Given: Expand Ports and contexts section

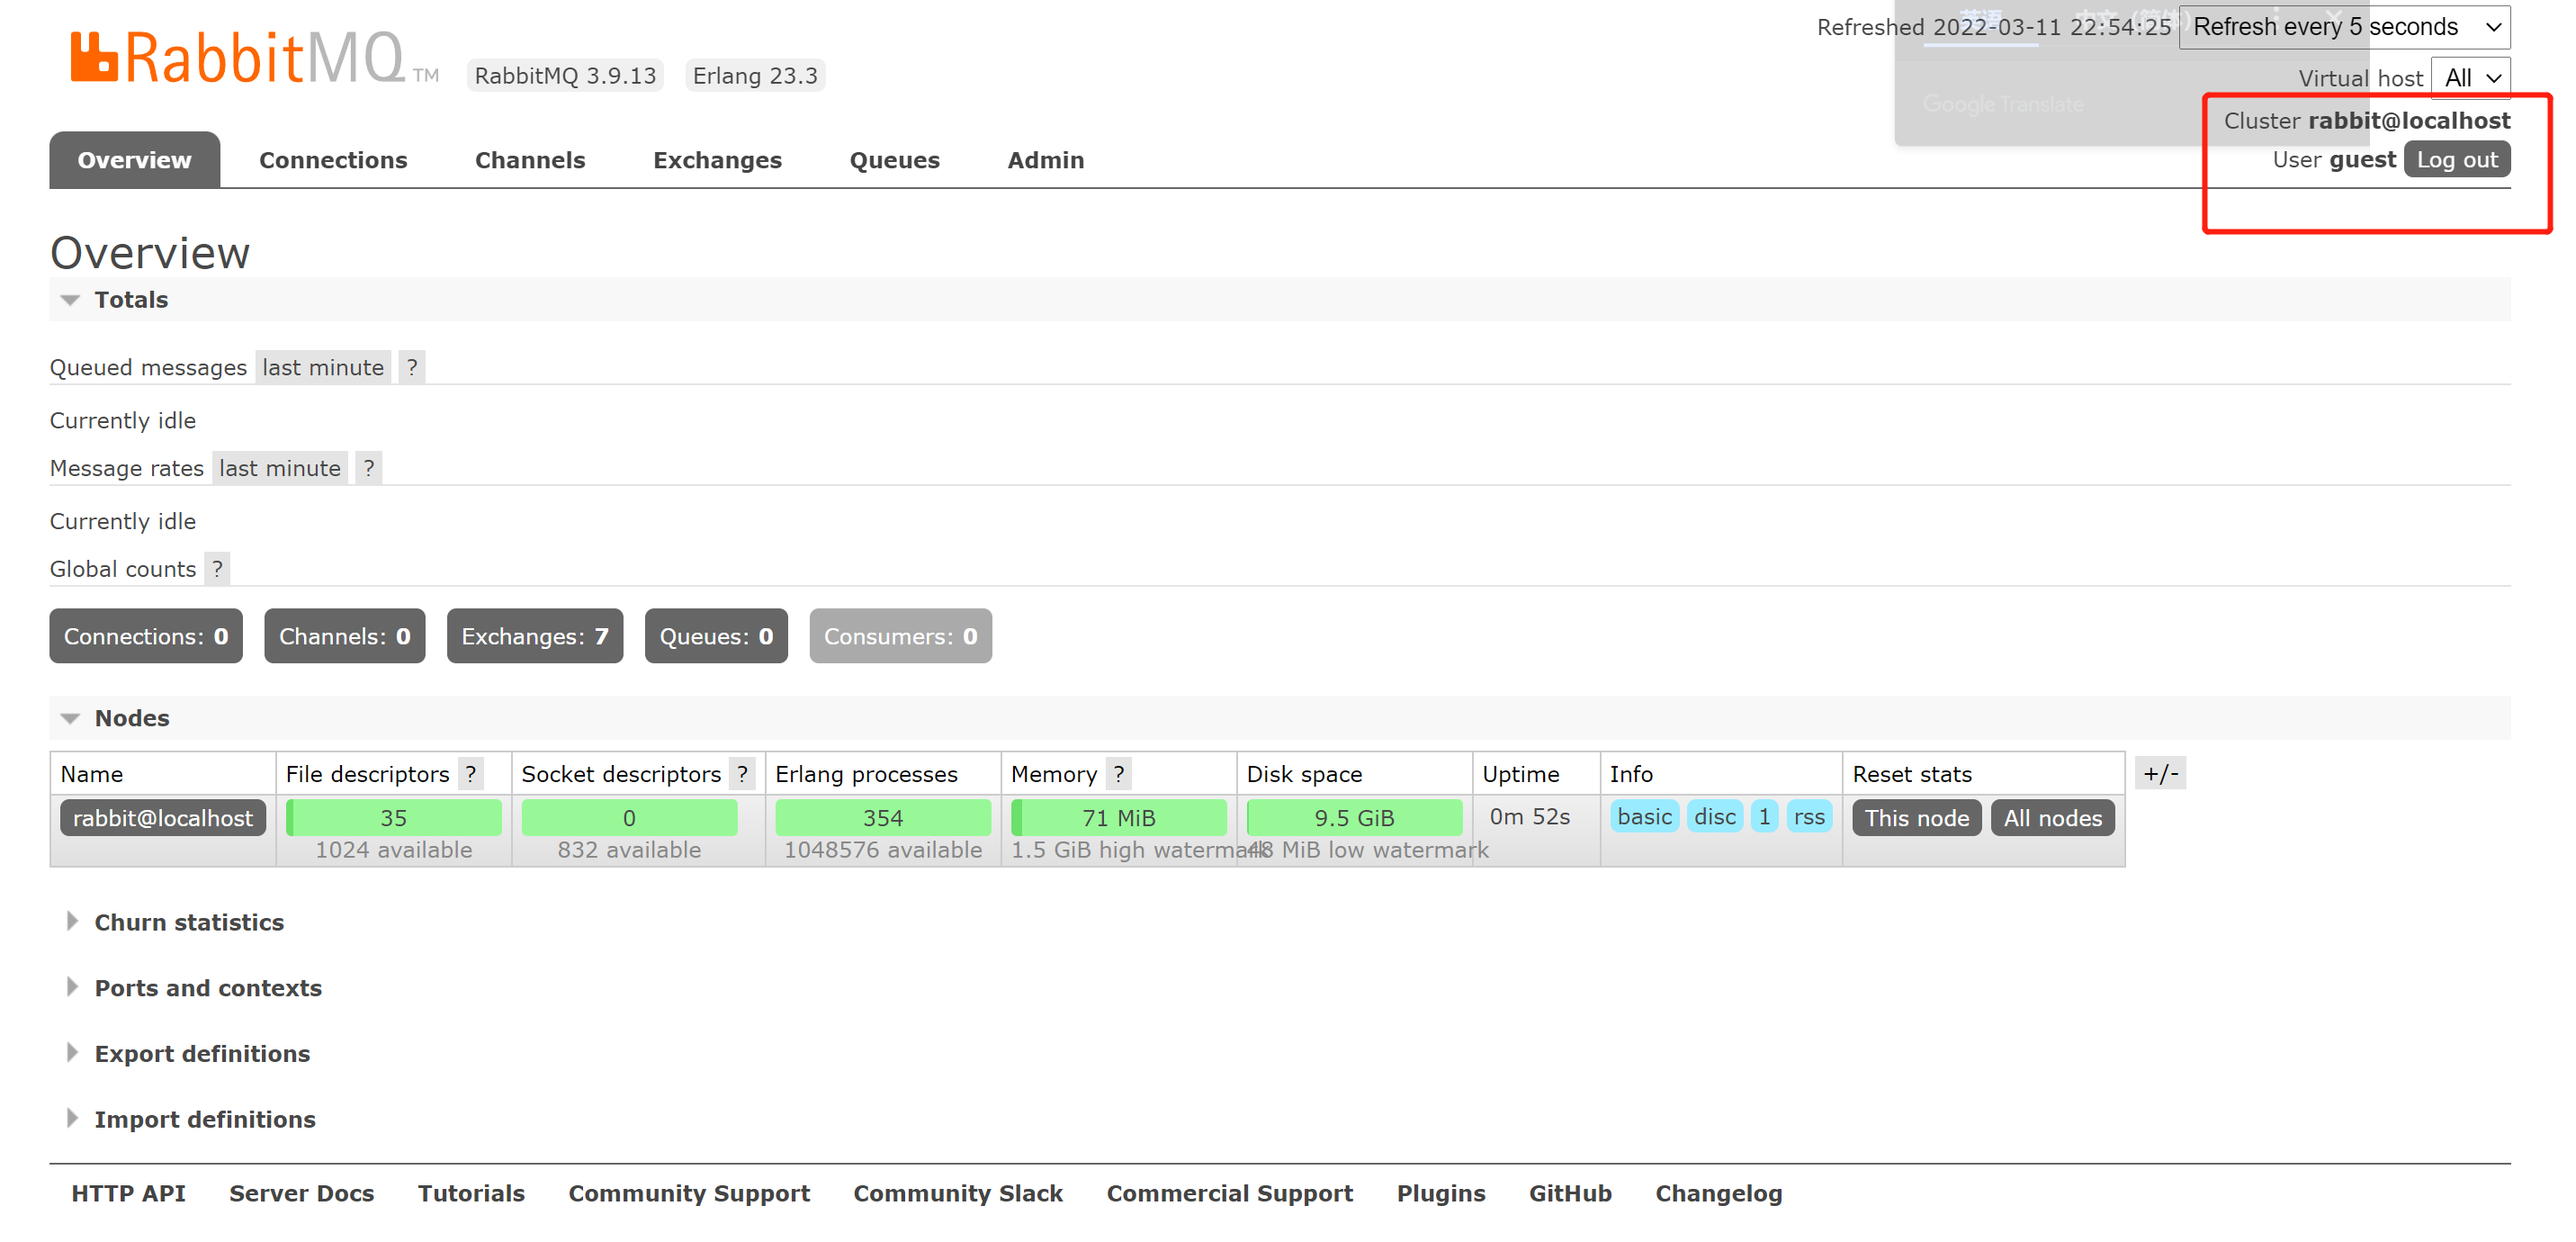Looking at the screenshot, I should pyautogui.click(x=207, y=988).
